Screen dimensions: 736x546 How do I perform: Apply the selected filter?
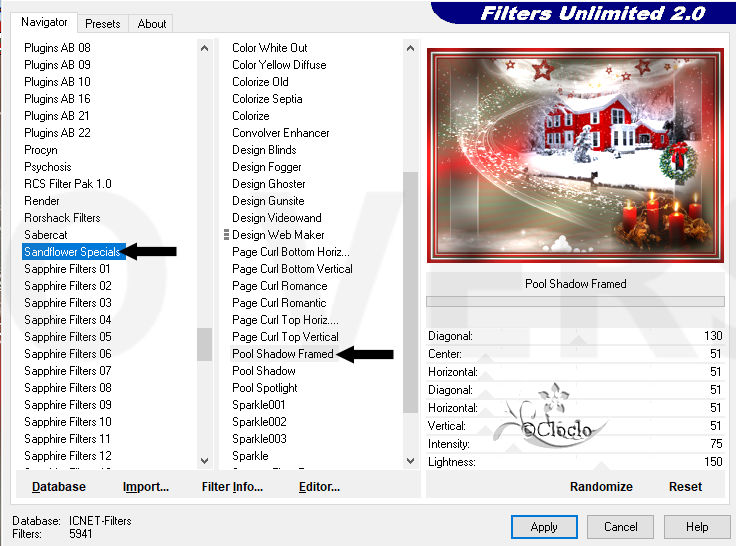pyautogui.click(x=544, y=527)
